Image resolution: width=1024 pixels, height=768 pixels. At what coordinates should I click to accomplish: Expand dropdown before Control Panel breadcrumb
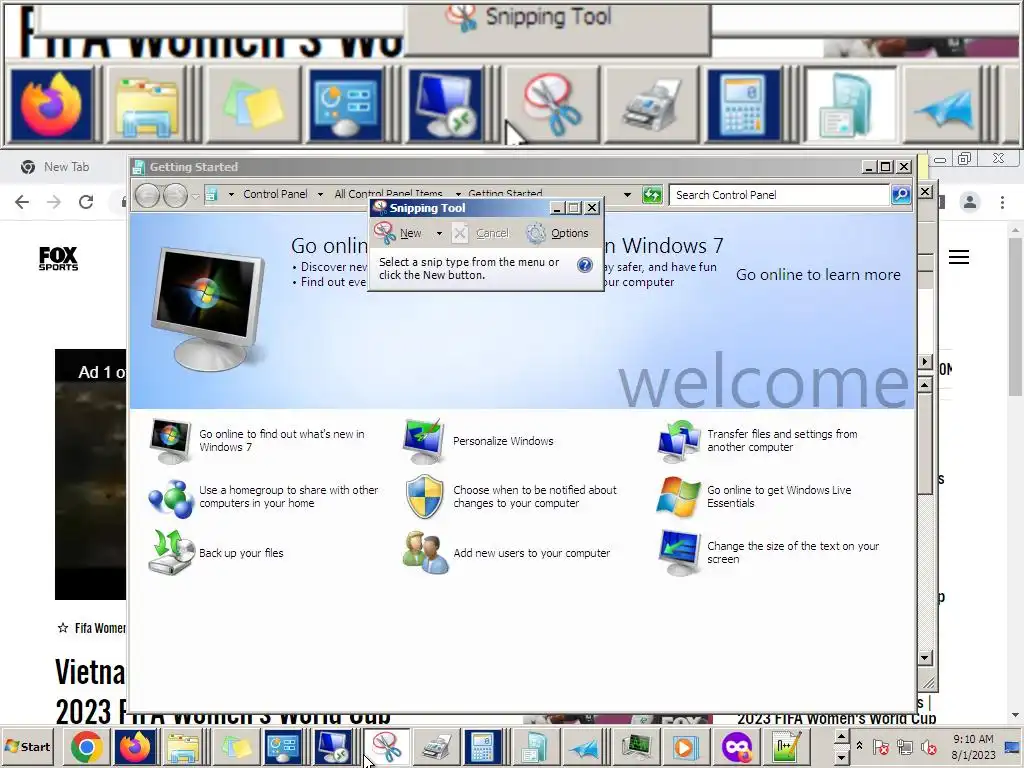(231, 194)
